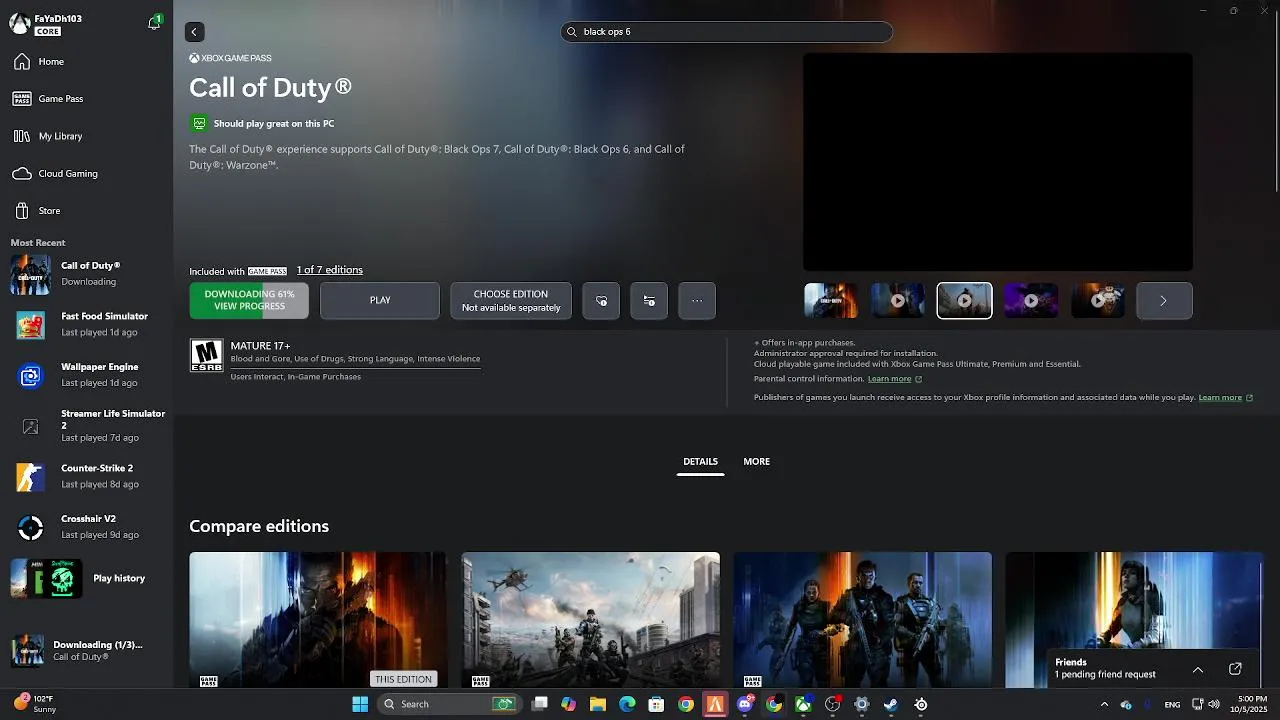1280x720 pixels.
Task: Open Microsoft Edge from the taskbar
Action: click(627, 704)
